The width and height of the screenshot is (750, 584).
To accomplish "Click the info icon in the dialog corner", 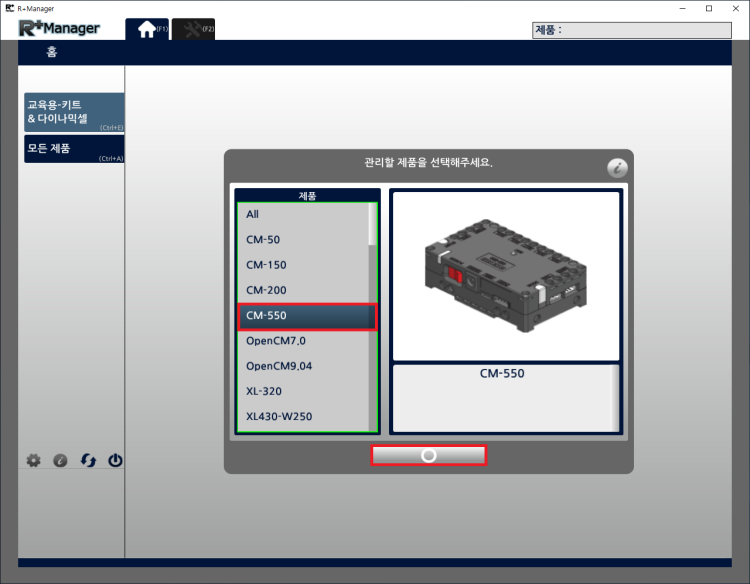I will (x=617, y=168).
